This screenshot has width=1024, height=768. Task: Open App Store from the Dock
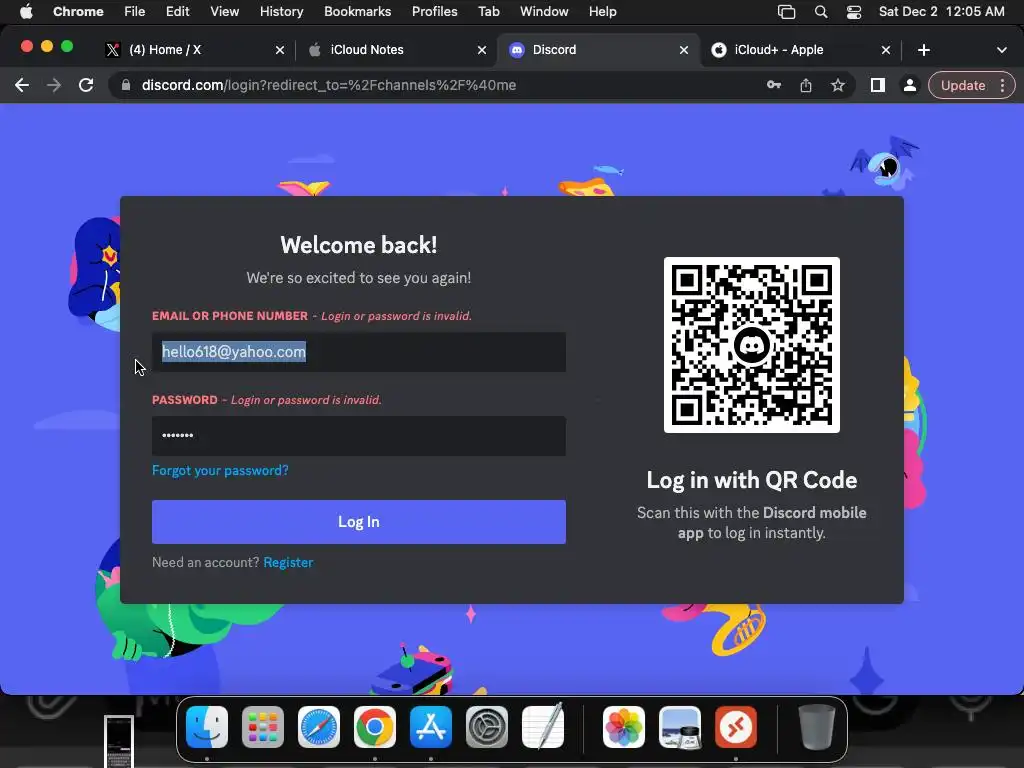(431, 727)
